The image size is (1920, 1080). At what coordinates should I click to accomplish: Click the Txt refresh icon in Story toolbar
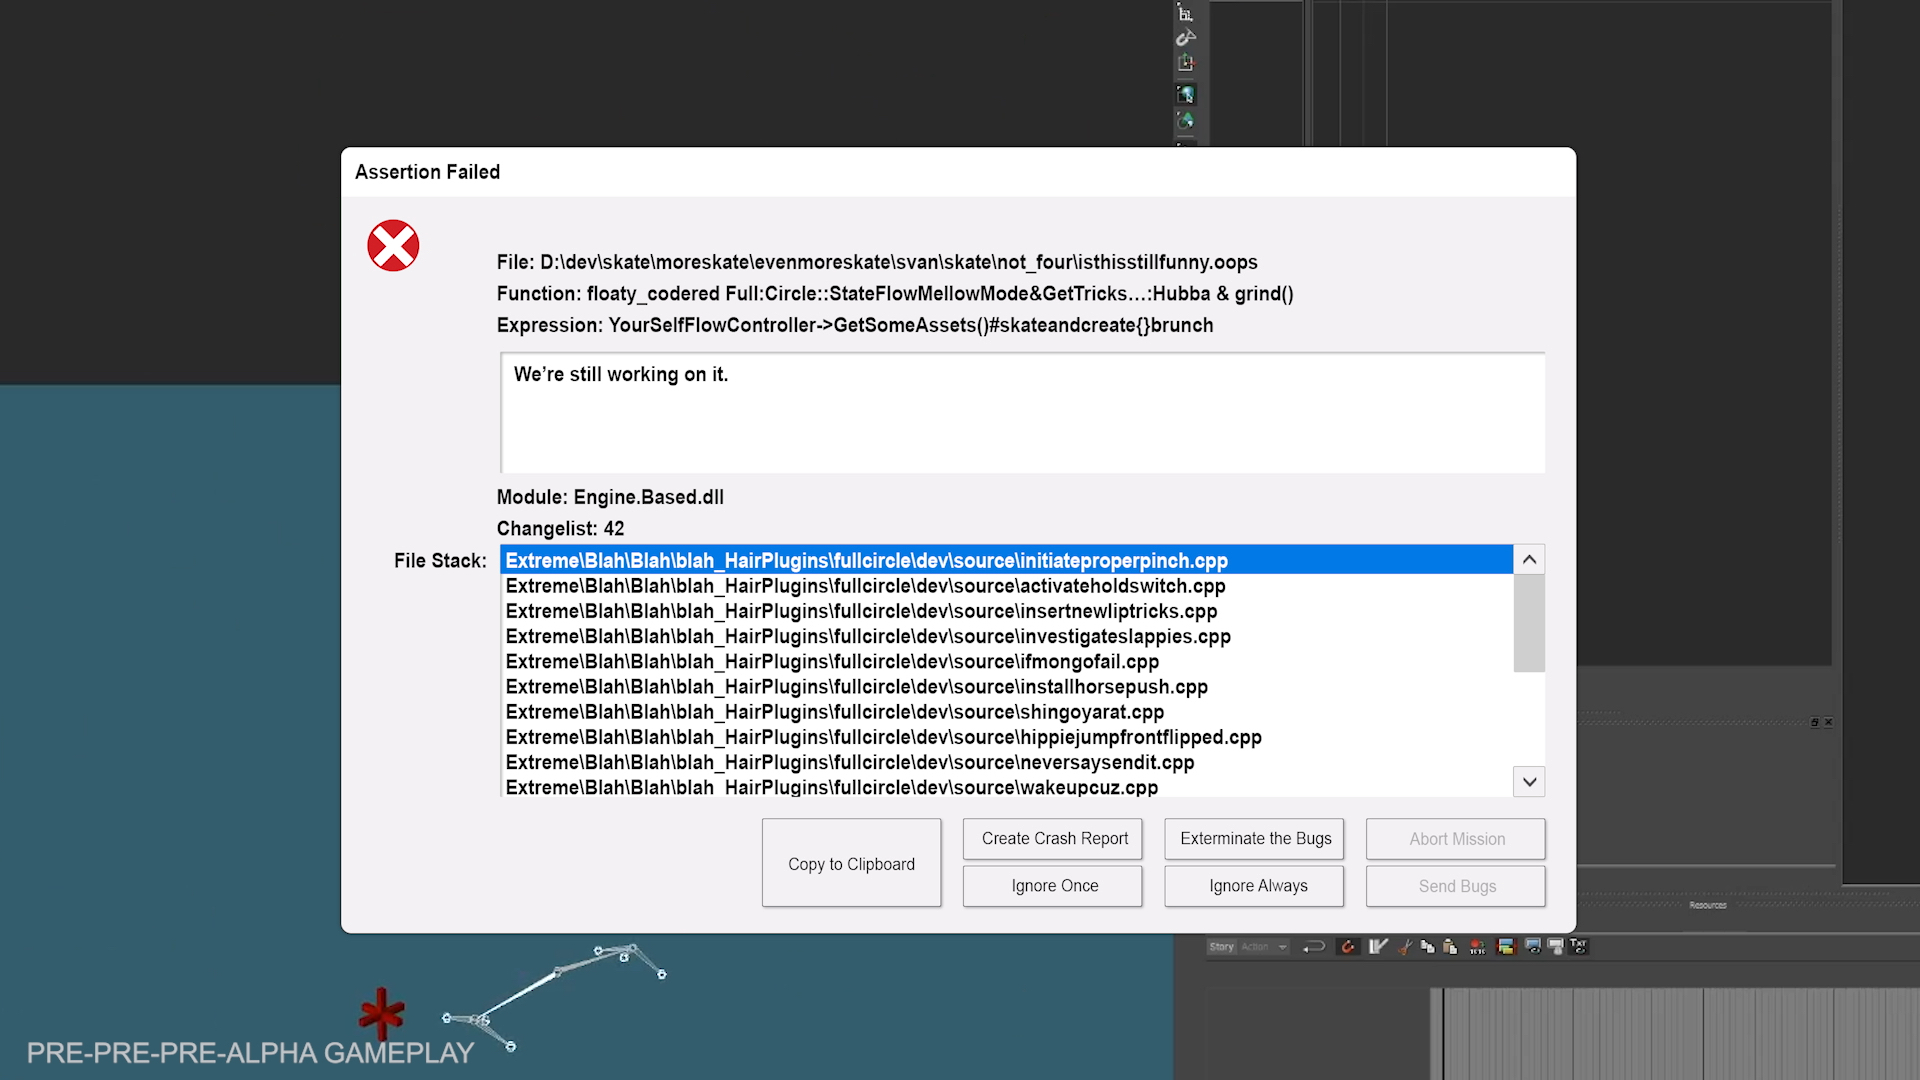click(1579, 946)
